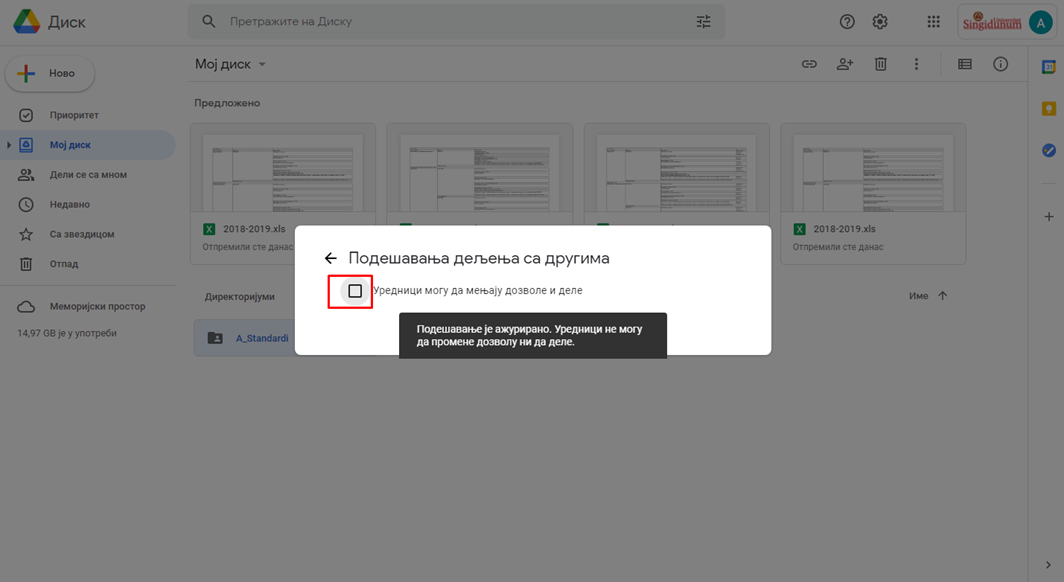
Task: Expand Мој диск tree in sidebar
Action: pyautogui.click(x=9, y=145)
